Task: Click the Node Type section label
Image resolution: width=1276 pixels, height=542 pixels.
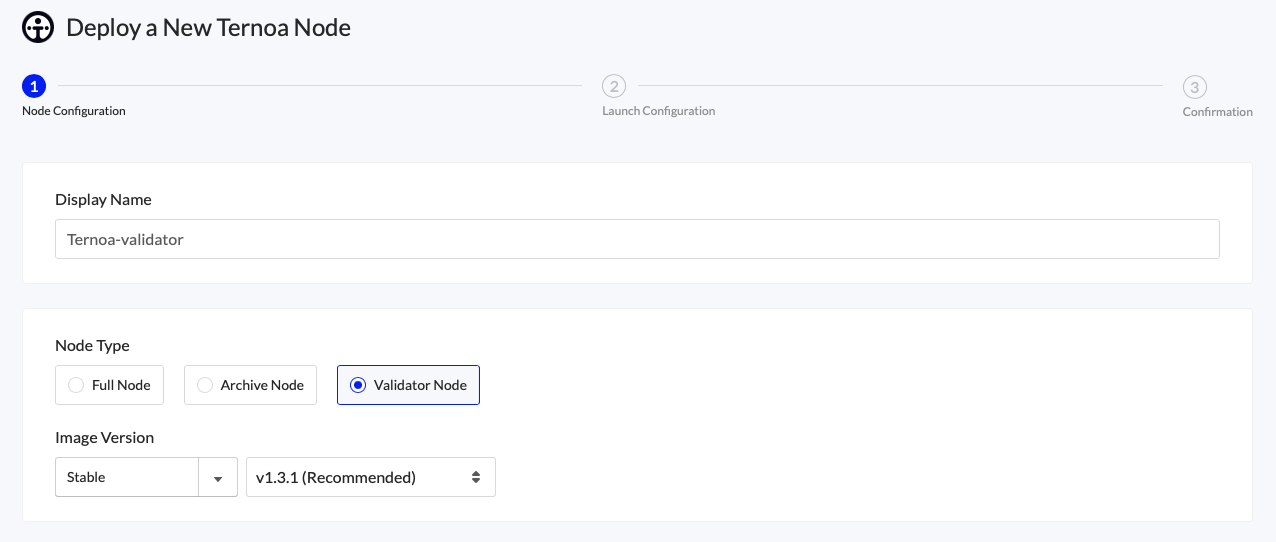Action: coord(92,345)
